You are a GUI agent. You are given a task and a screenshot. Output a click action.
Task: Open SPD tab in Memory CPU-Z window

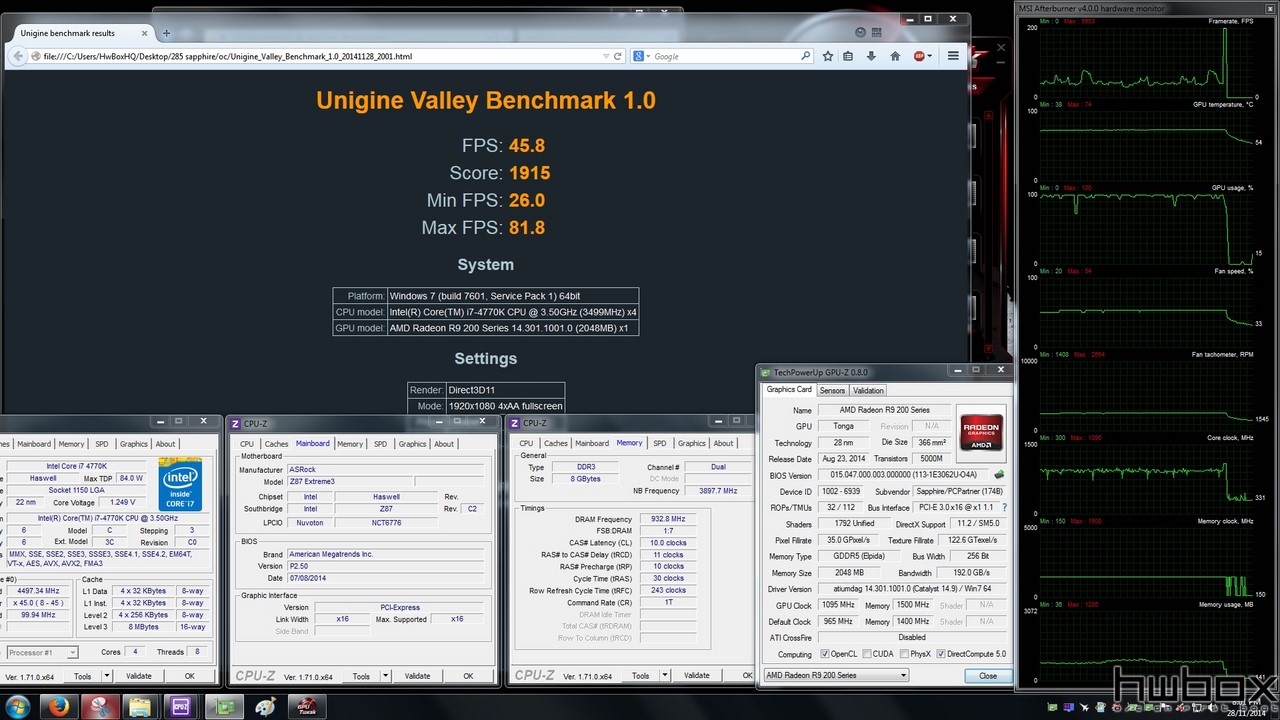pos(659,443)
